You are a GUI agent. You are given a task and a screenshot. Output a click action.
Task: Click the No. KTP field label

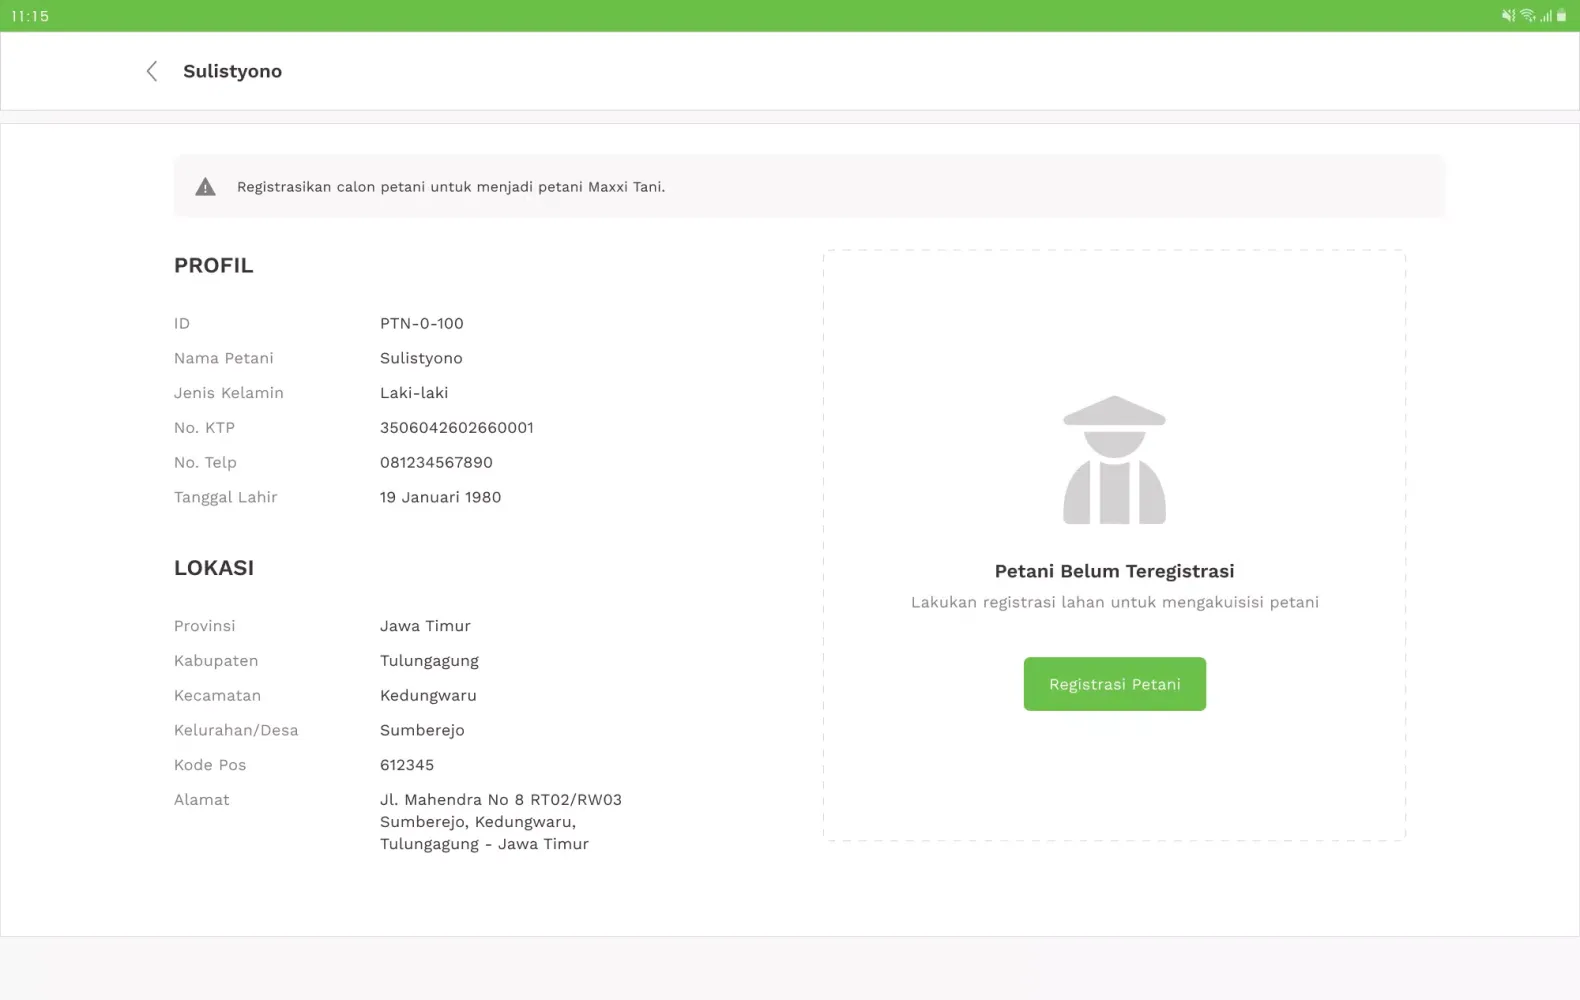(204, 428)
